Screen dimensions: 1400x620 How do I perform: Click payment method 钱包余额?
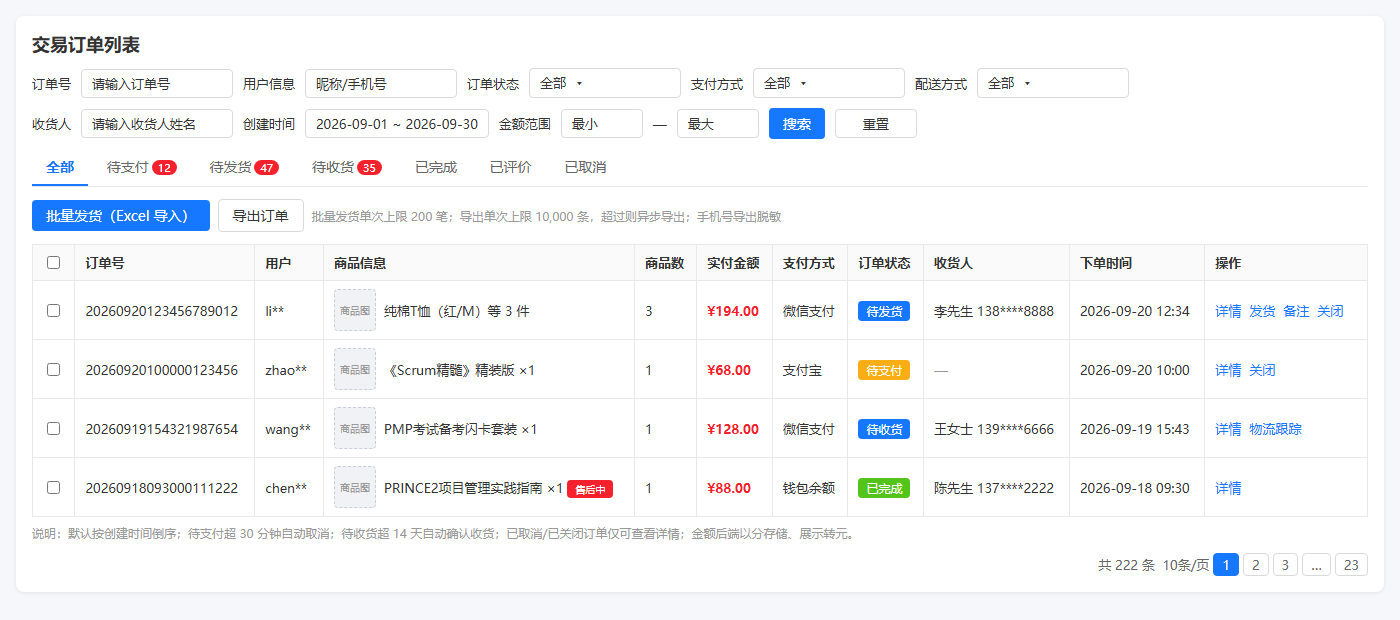809,488
